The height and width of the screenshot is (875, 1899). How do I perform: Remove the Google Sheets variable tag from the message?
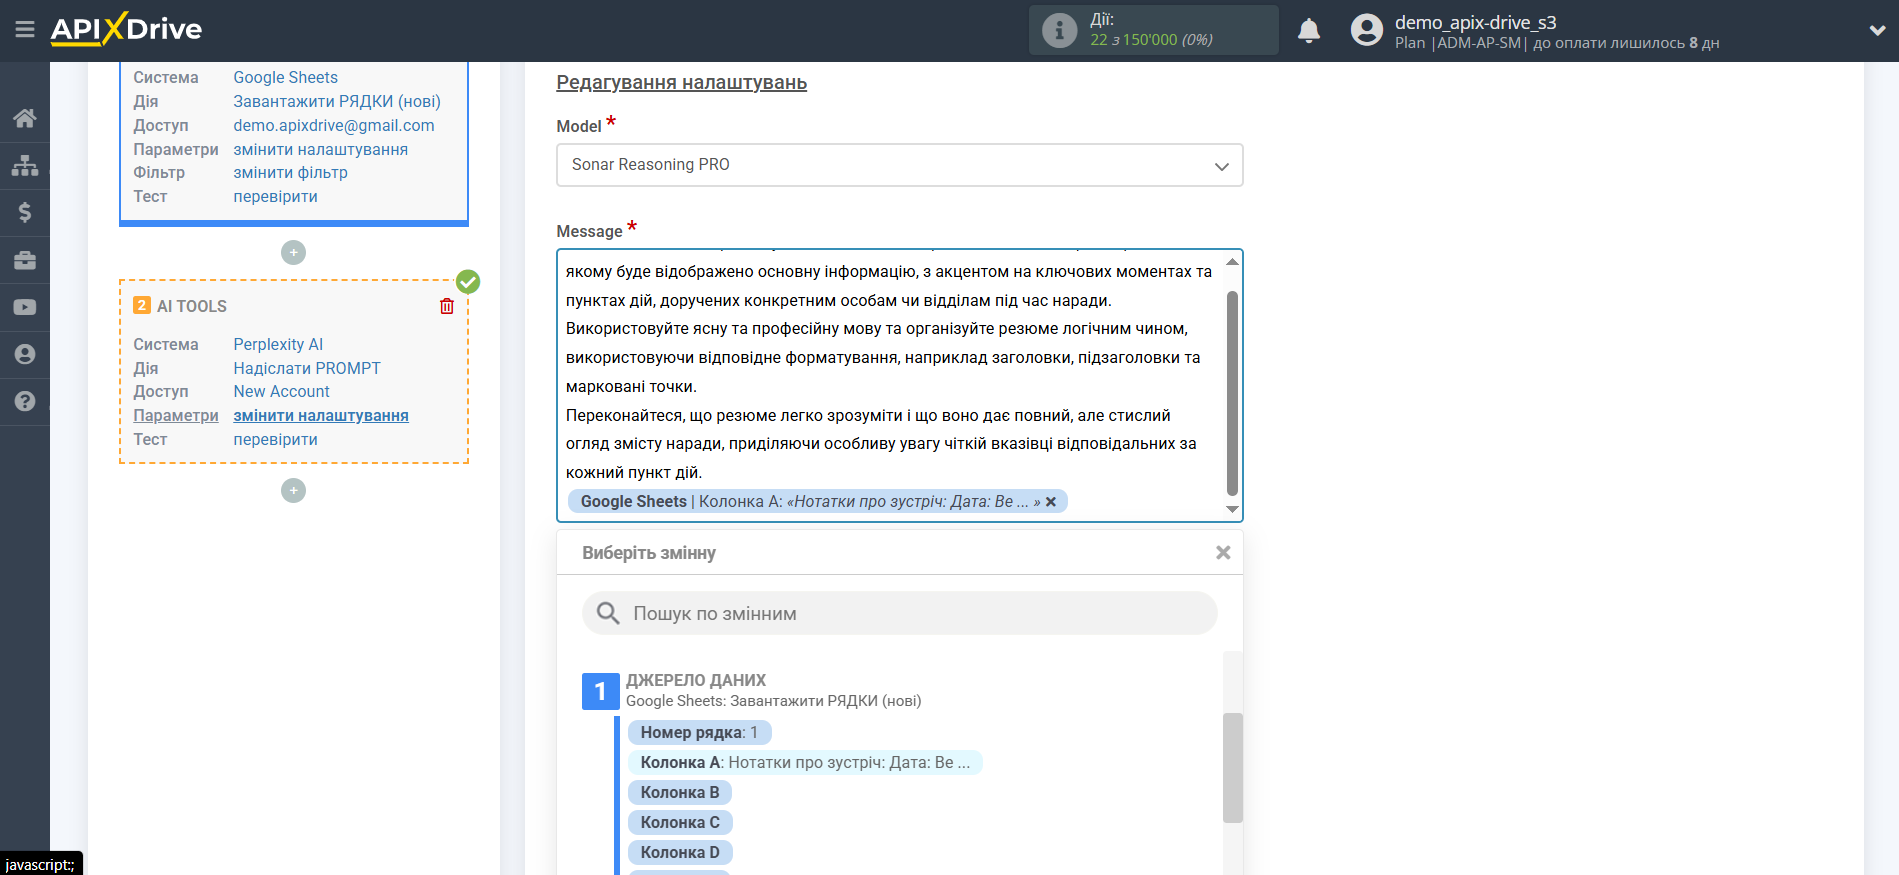click(1051, 502)
